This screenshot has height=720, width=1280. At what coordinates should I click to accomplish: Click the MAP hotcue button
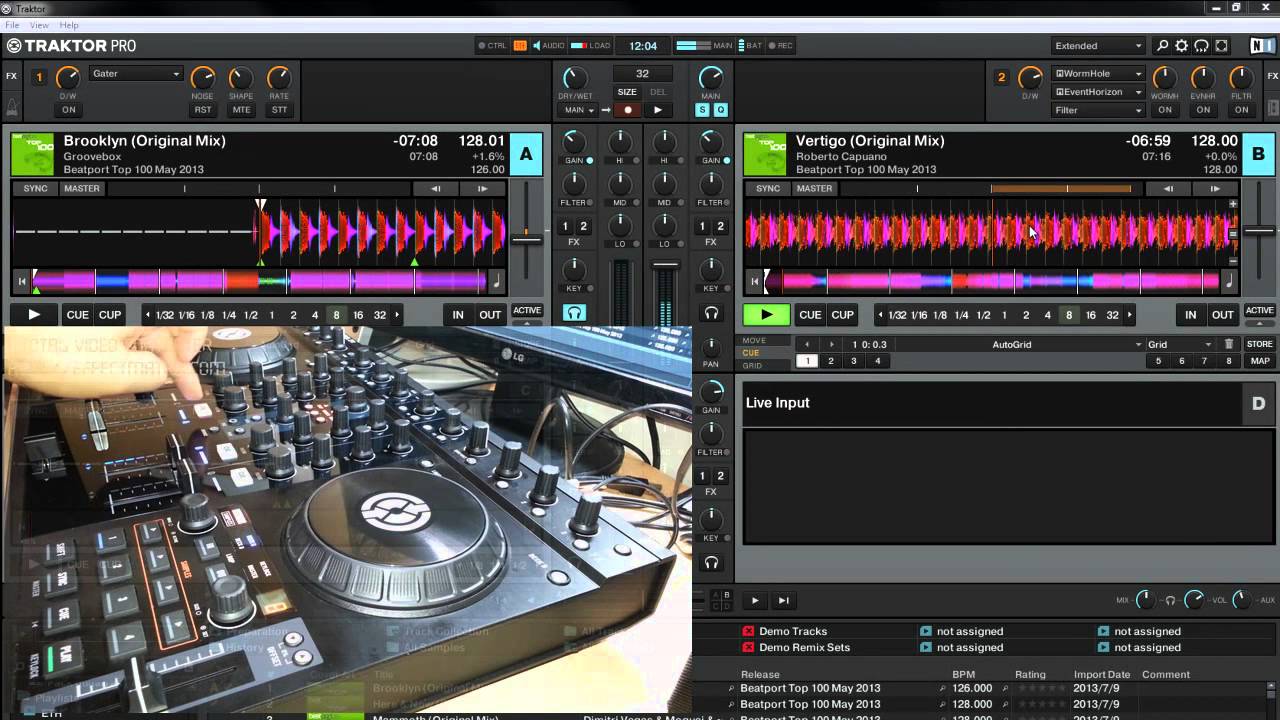(x=1259, y=361)
